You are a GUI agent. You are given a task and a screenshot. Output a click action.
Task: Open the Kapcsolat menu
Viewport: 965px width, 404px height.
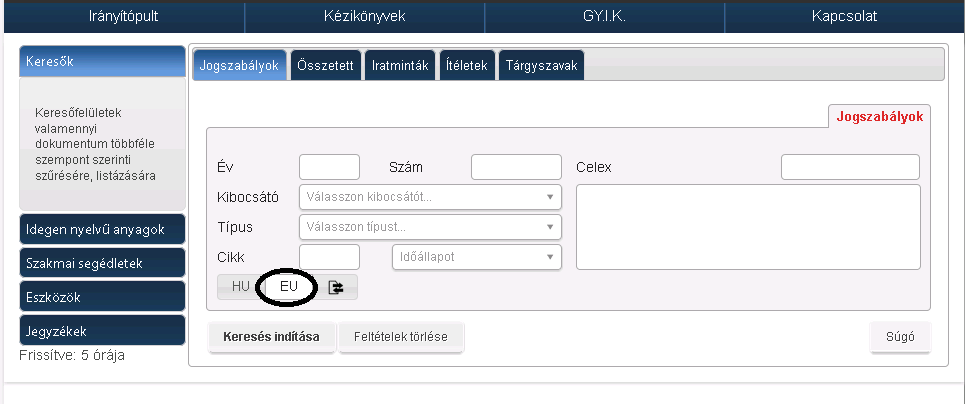click(x=844, y=17)
